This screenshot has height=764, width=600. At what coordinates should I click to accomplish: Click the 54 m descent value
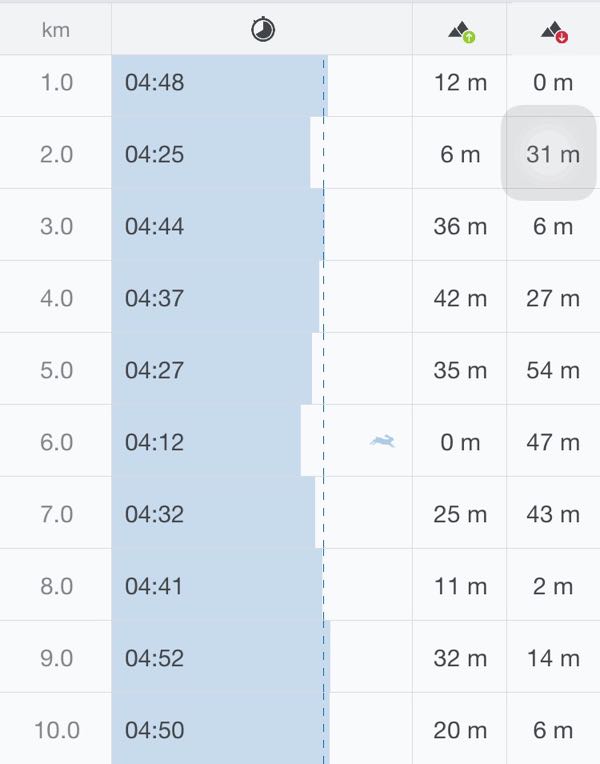click(553, 371)
